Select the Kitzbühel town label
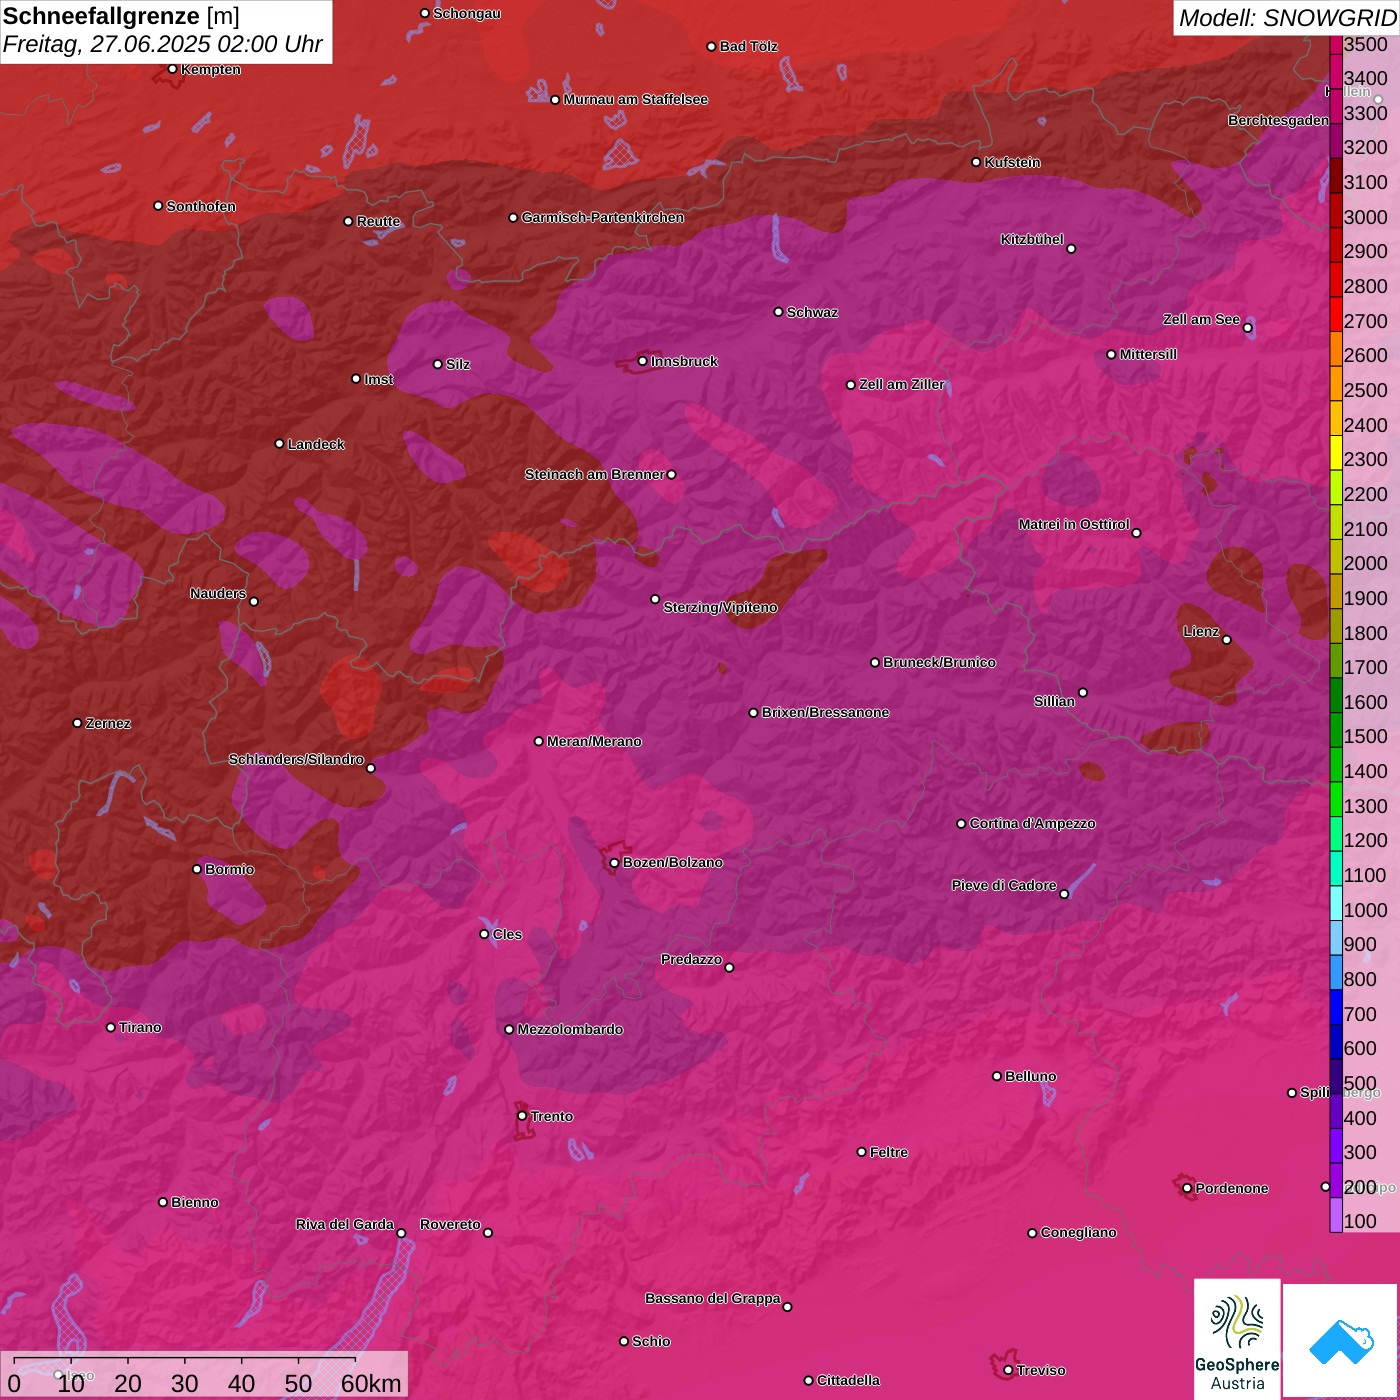 1032,239
